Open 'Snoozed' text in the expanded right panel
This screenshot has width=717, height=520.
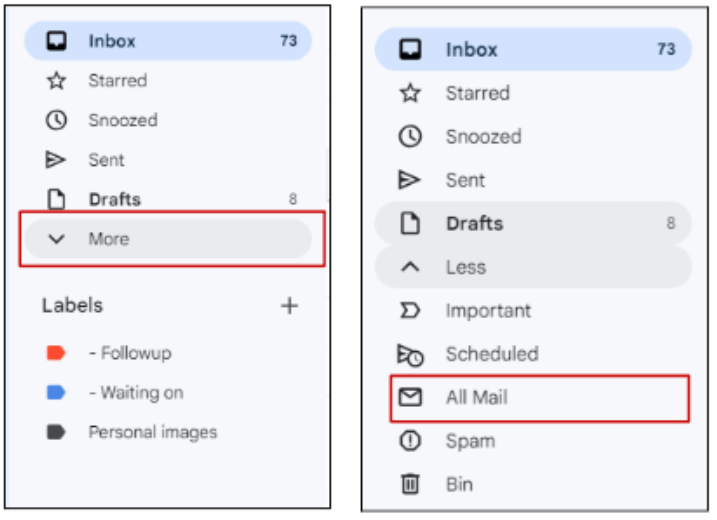pyautogui.click(x=484, y=137)
